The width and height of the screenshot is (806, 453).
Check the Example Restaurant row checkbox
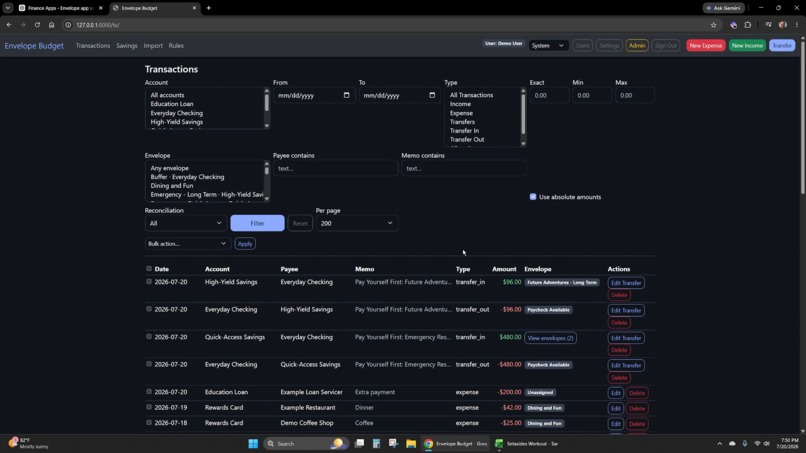[x=149, y=407]
